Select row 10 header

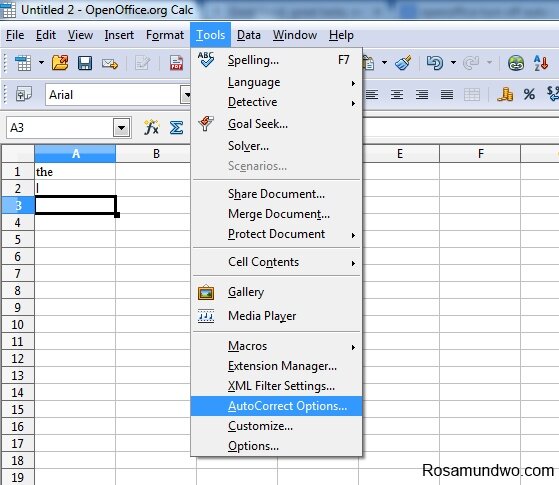pos(17,325)
